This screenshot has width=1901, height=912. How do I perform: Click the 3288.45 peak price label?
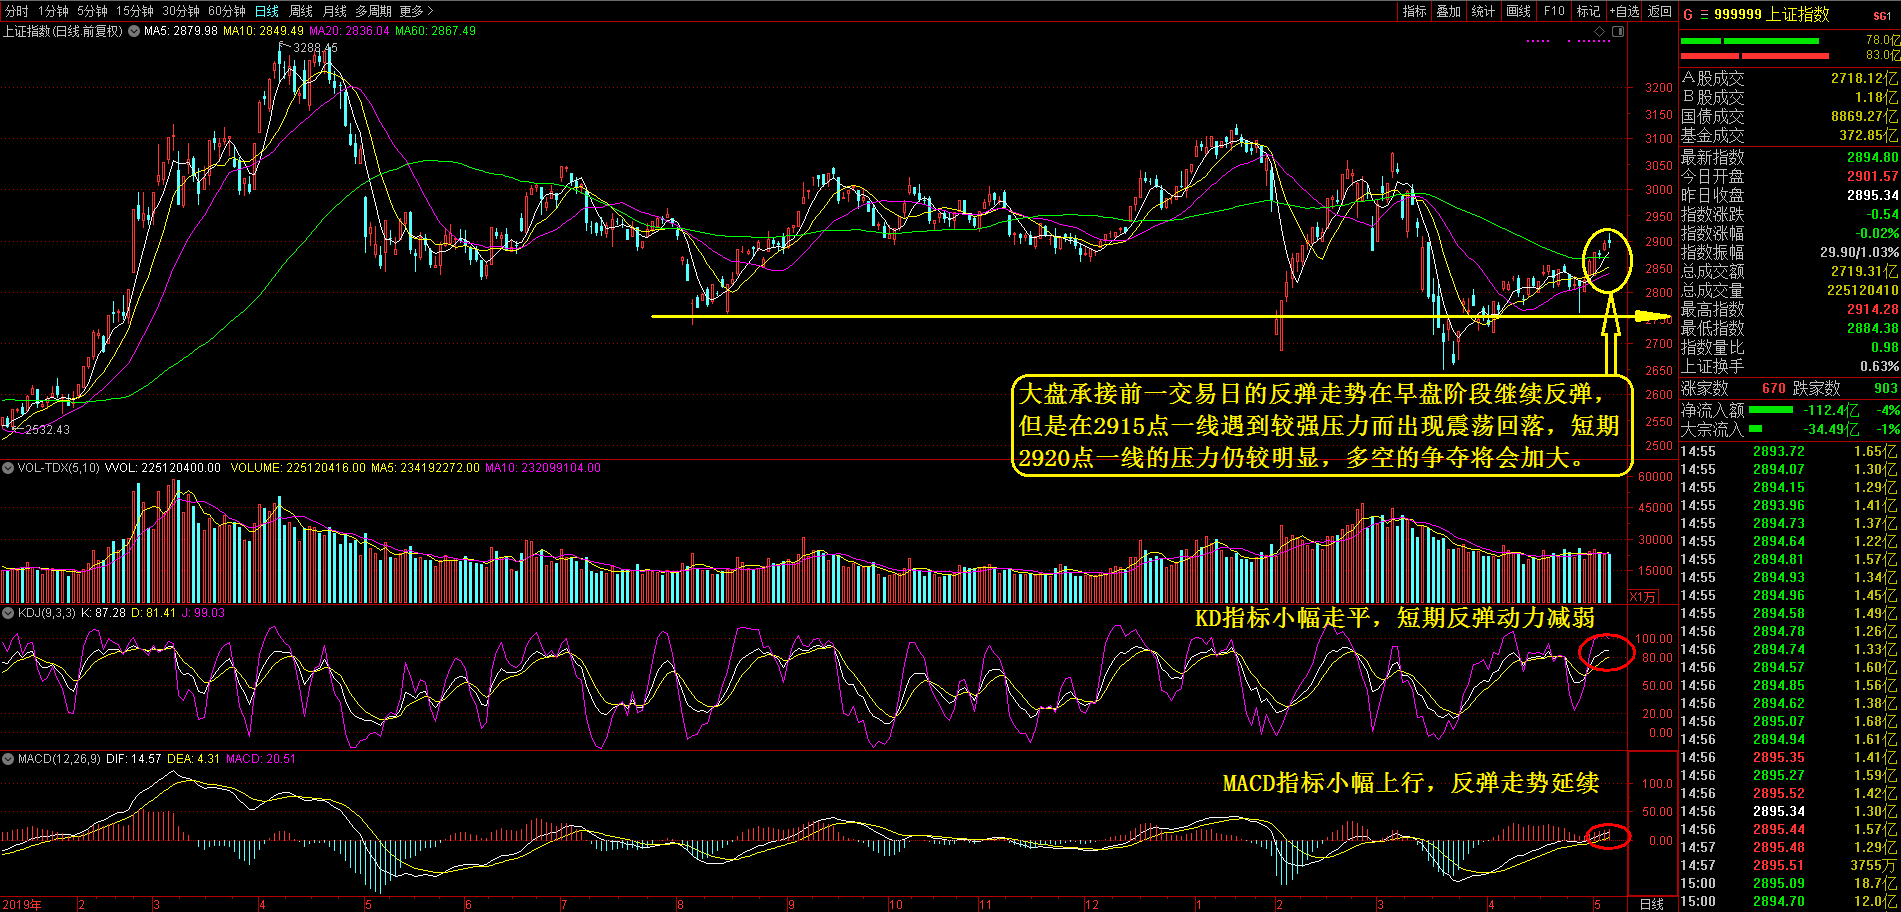click(x=315, y=47)
